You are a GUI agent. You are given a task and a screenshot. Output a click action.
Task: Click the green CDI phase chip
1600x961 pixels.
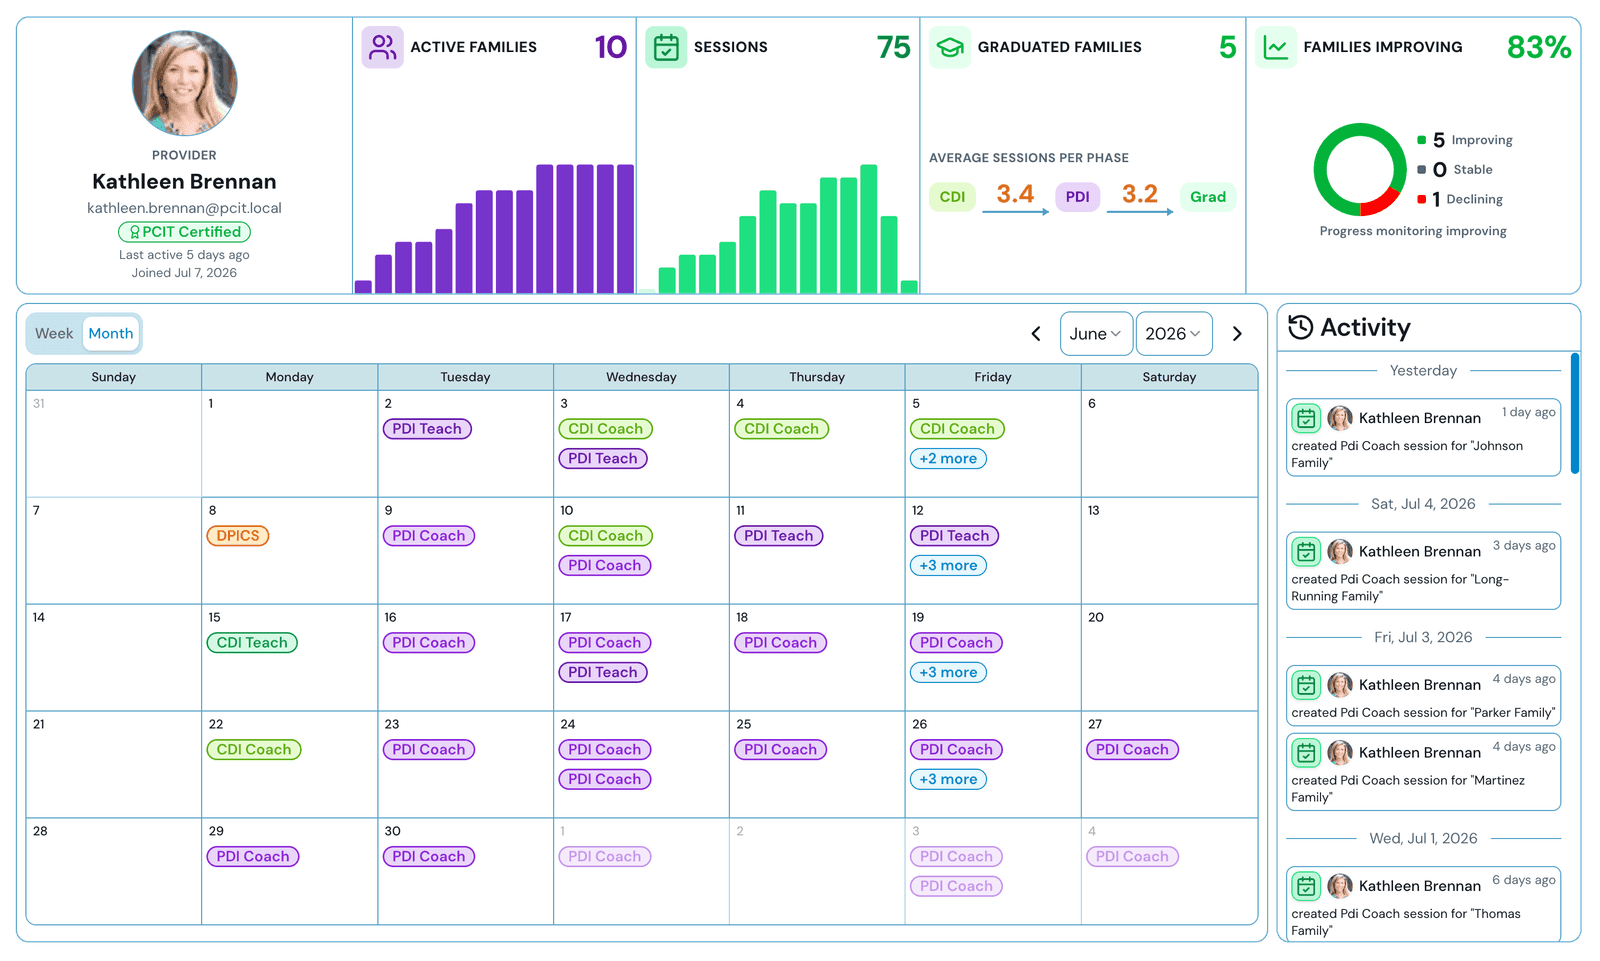click(952, 197)
